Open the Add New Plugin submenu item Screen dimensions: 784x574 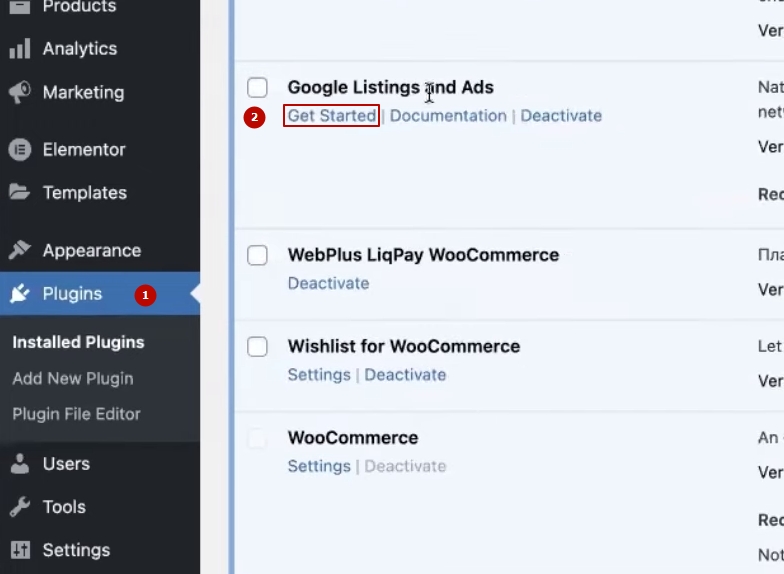[72, 379]
